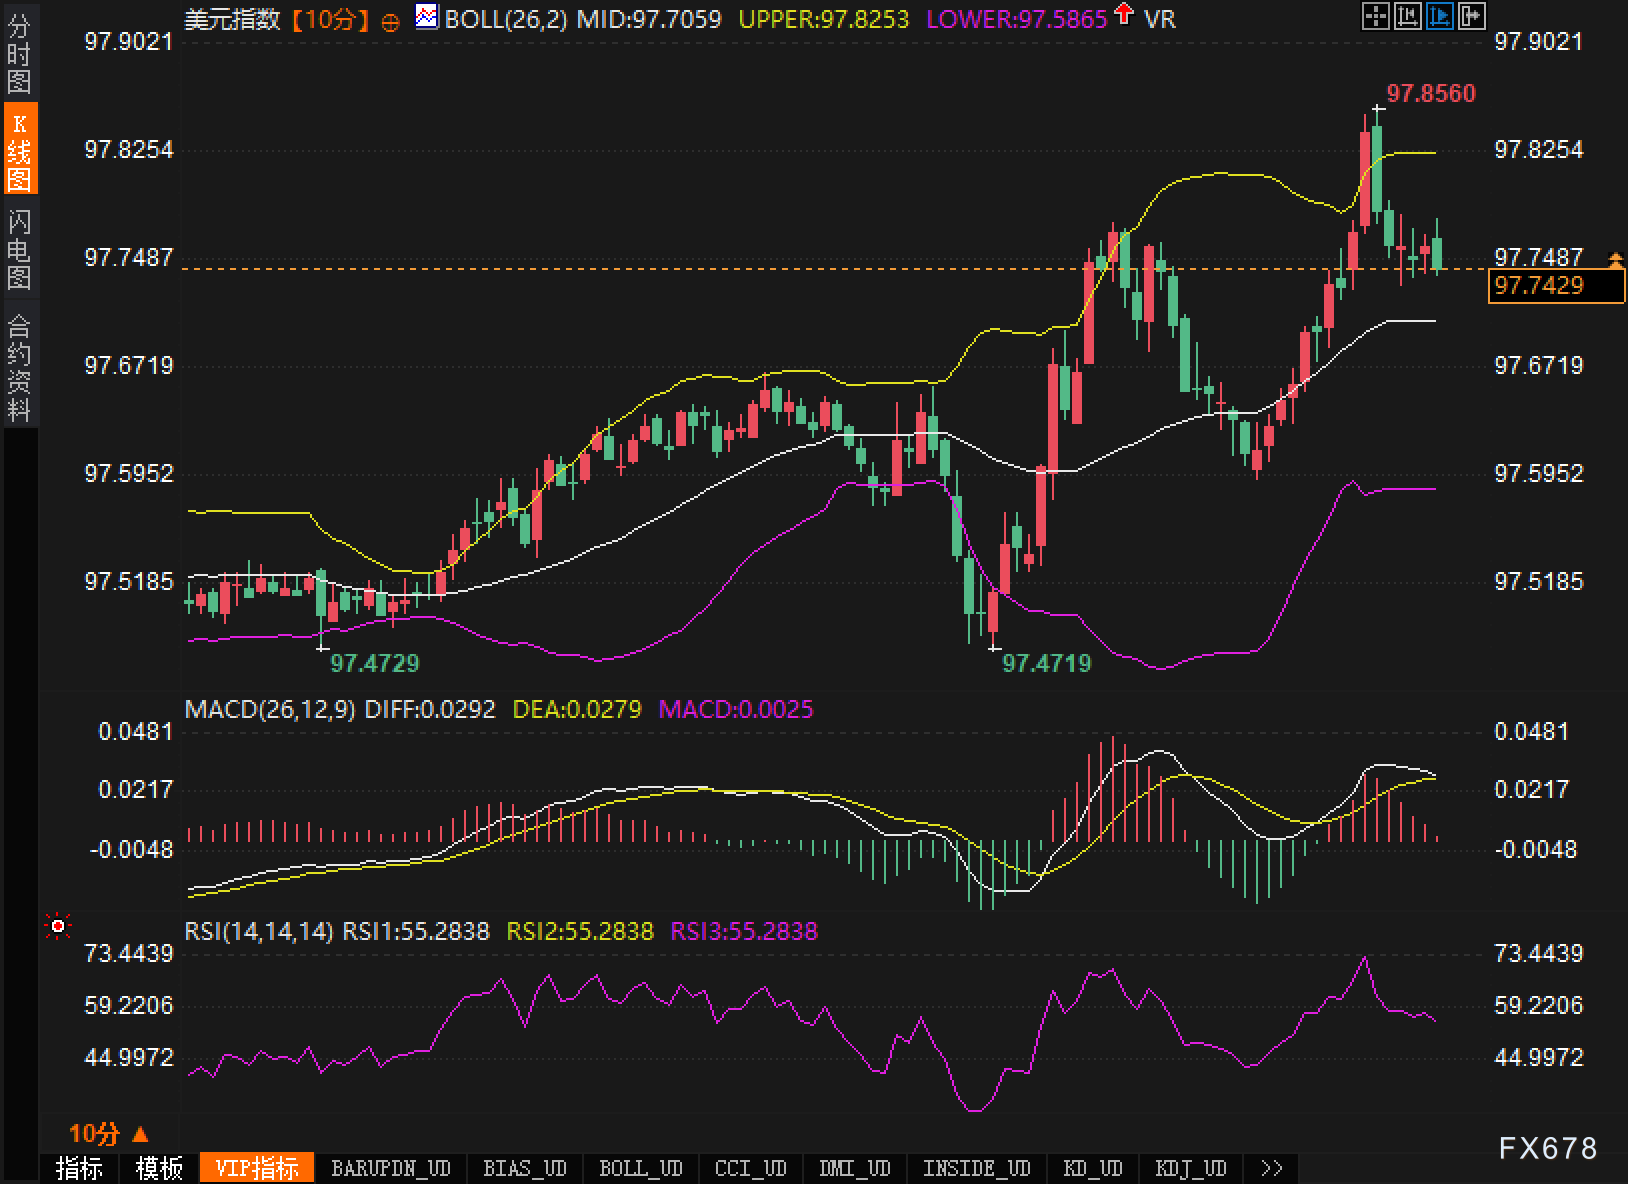The image size is (1628, 1184).
Task: Click the red up arrow next to LOWER value
Action: (x=1124, y=15)
